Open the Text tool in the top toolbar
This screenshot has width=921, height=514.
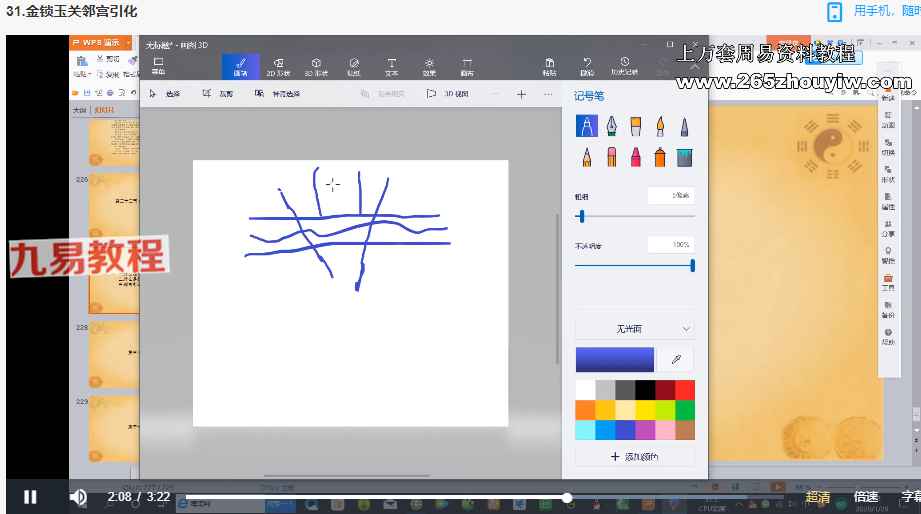click(x=390, y=66)
